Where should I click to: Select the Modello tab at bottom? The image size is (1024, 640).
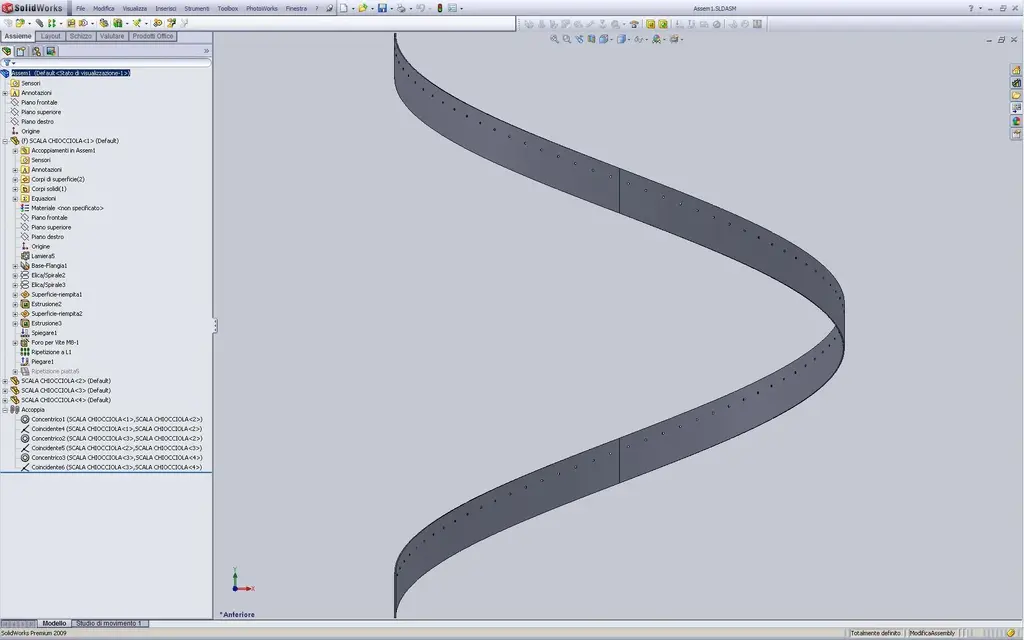[55, 624]
